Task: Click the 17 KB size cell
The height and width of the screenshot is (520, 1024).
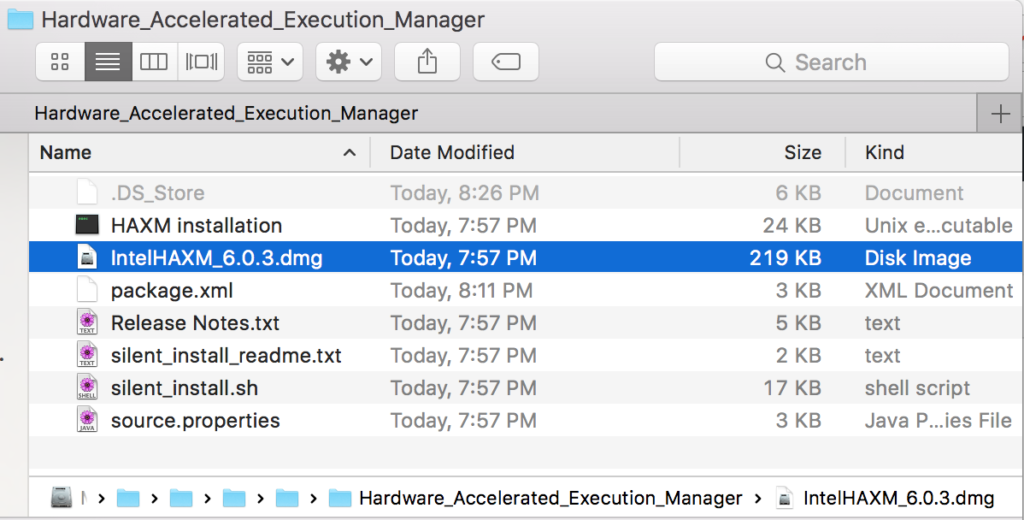Action: pos(792,389)
